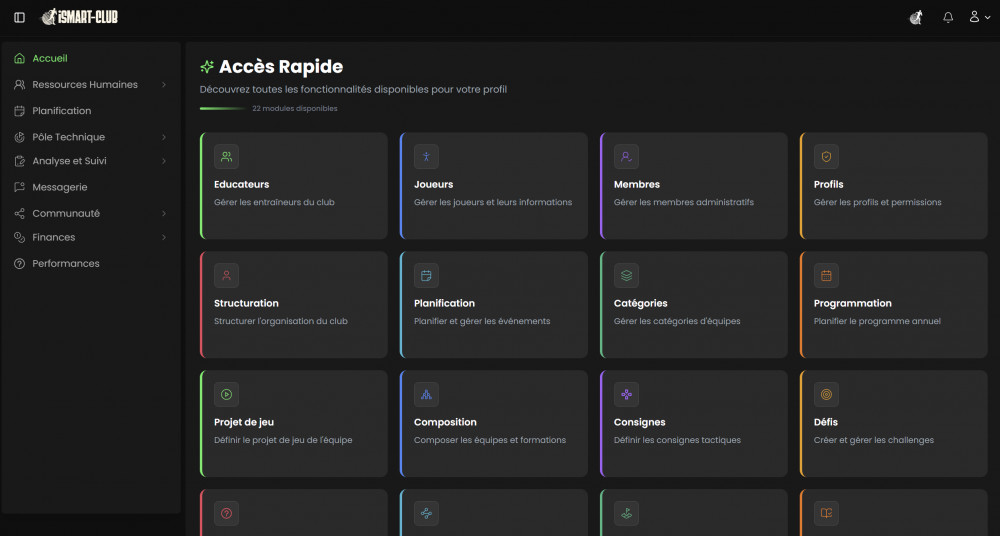Open Planification from the sidebar
The width and height of the screenshot is (1000, 536).
(x=61, y=111)
